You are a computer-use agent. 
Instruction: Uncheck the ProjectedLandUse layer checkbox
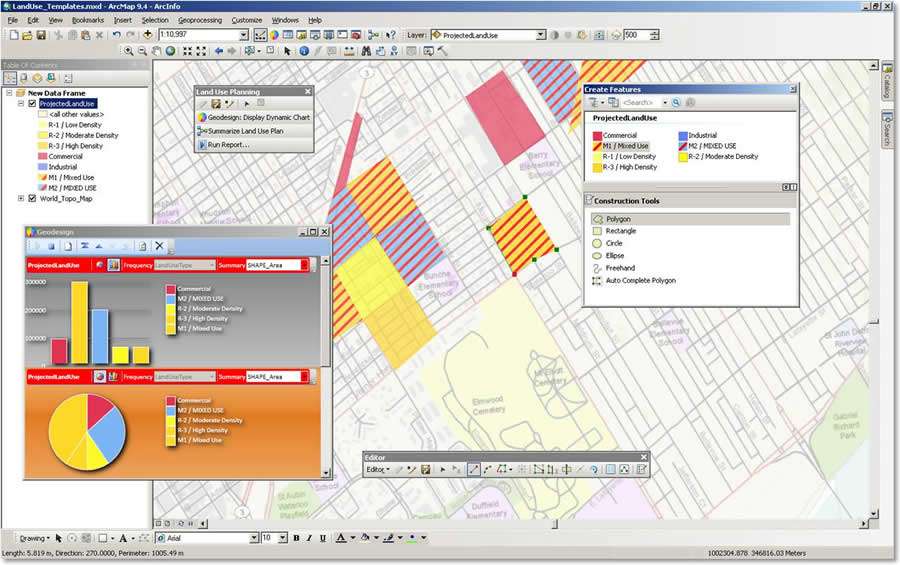click(32, 104)
